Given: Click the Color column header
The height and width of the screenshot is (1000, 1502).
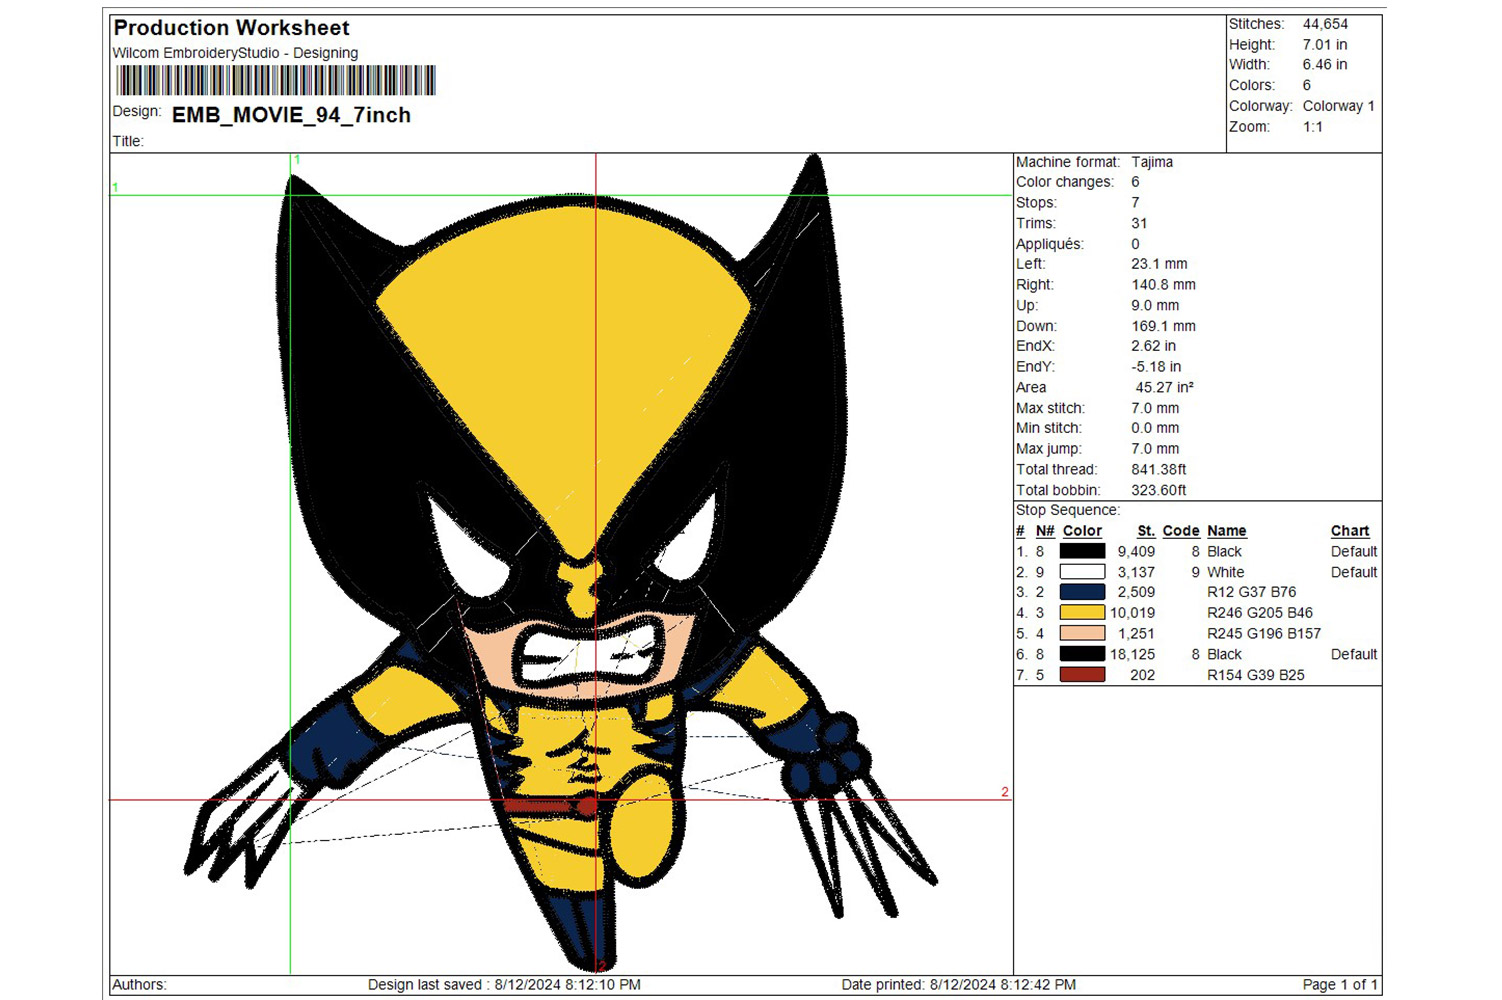Looking at the screenshot, I should [x=1082, y=531].
